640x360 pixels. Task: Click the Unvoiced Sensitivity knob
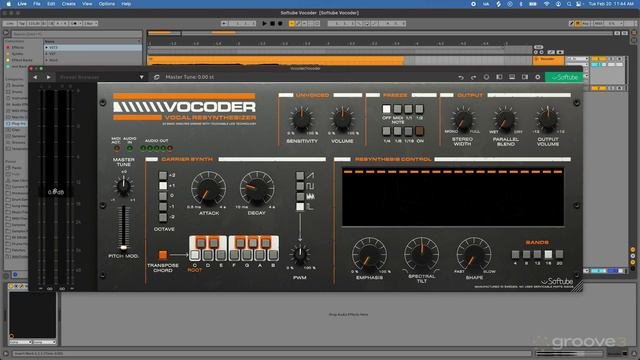point(301,119)
